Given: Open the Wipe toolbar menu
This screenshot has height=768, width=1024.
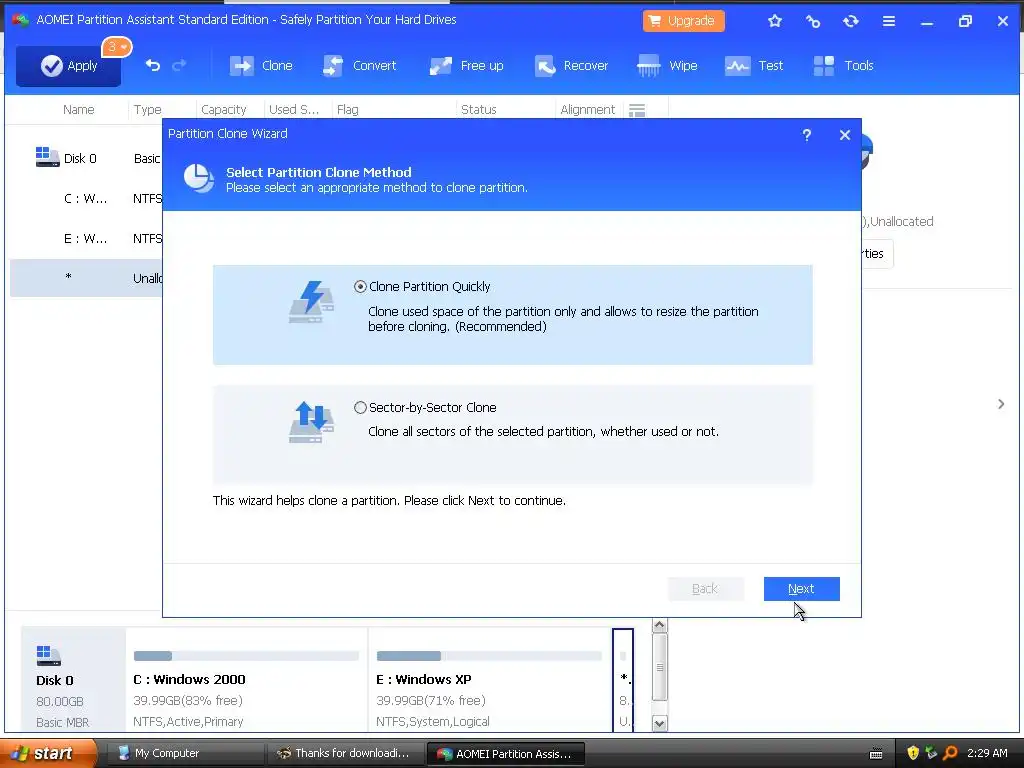Looking at the screenshot, I should (667, 66).
